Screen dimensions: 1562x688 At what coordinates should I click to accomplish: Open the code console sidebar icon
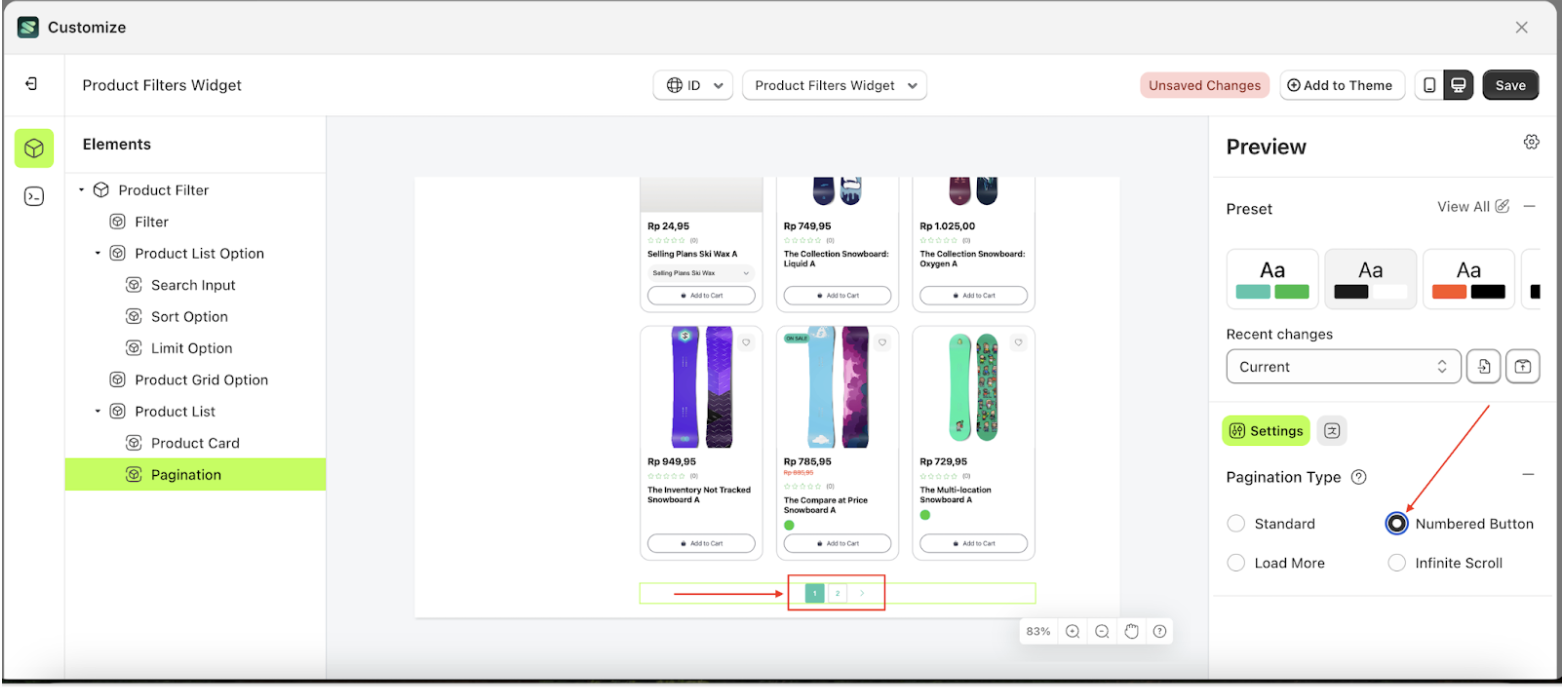pyautogui.click(x=34, y=197)
